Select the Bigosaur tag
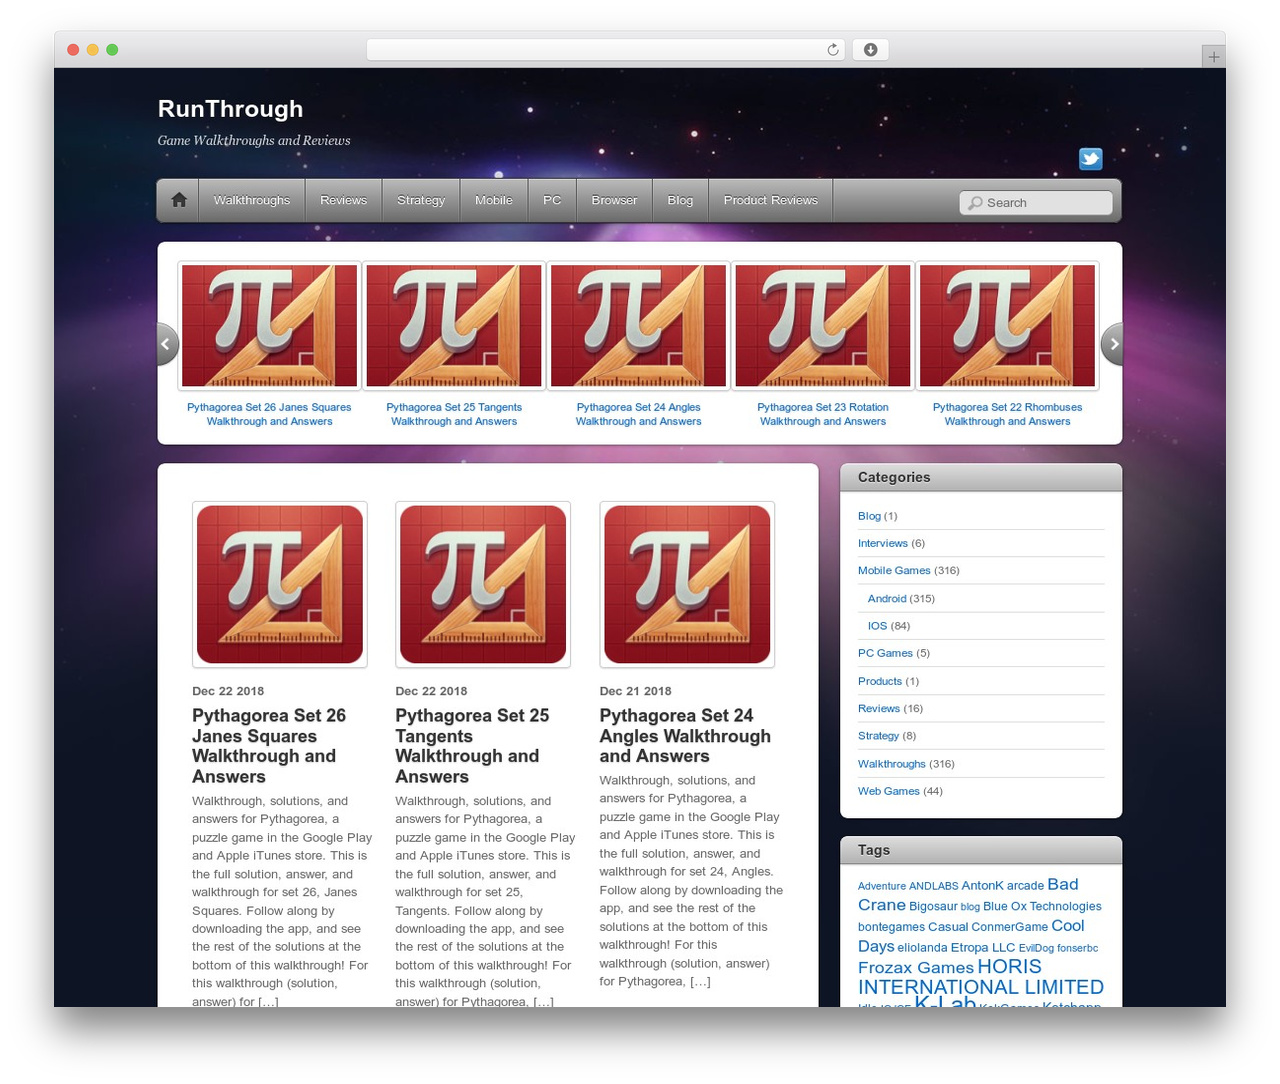The height and width of the screenshot is (1084, 1280). coord(933,906)
